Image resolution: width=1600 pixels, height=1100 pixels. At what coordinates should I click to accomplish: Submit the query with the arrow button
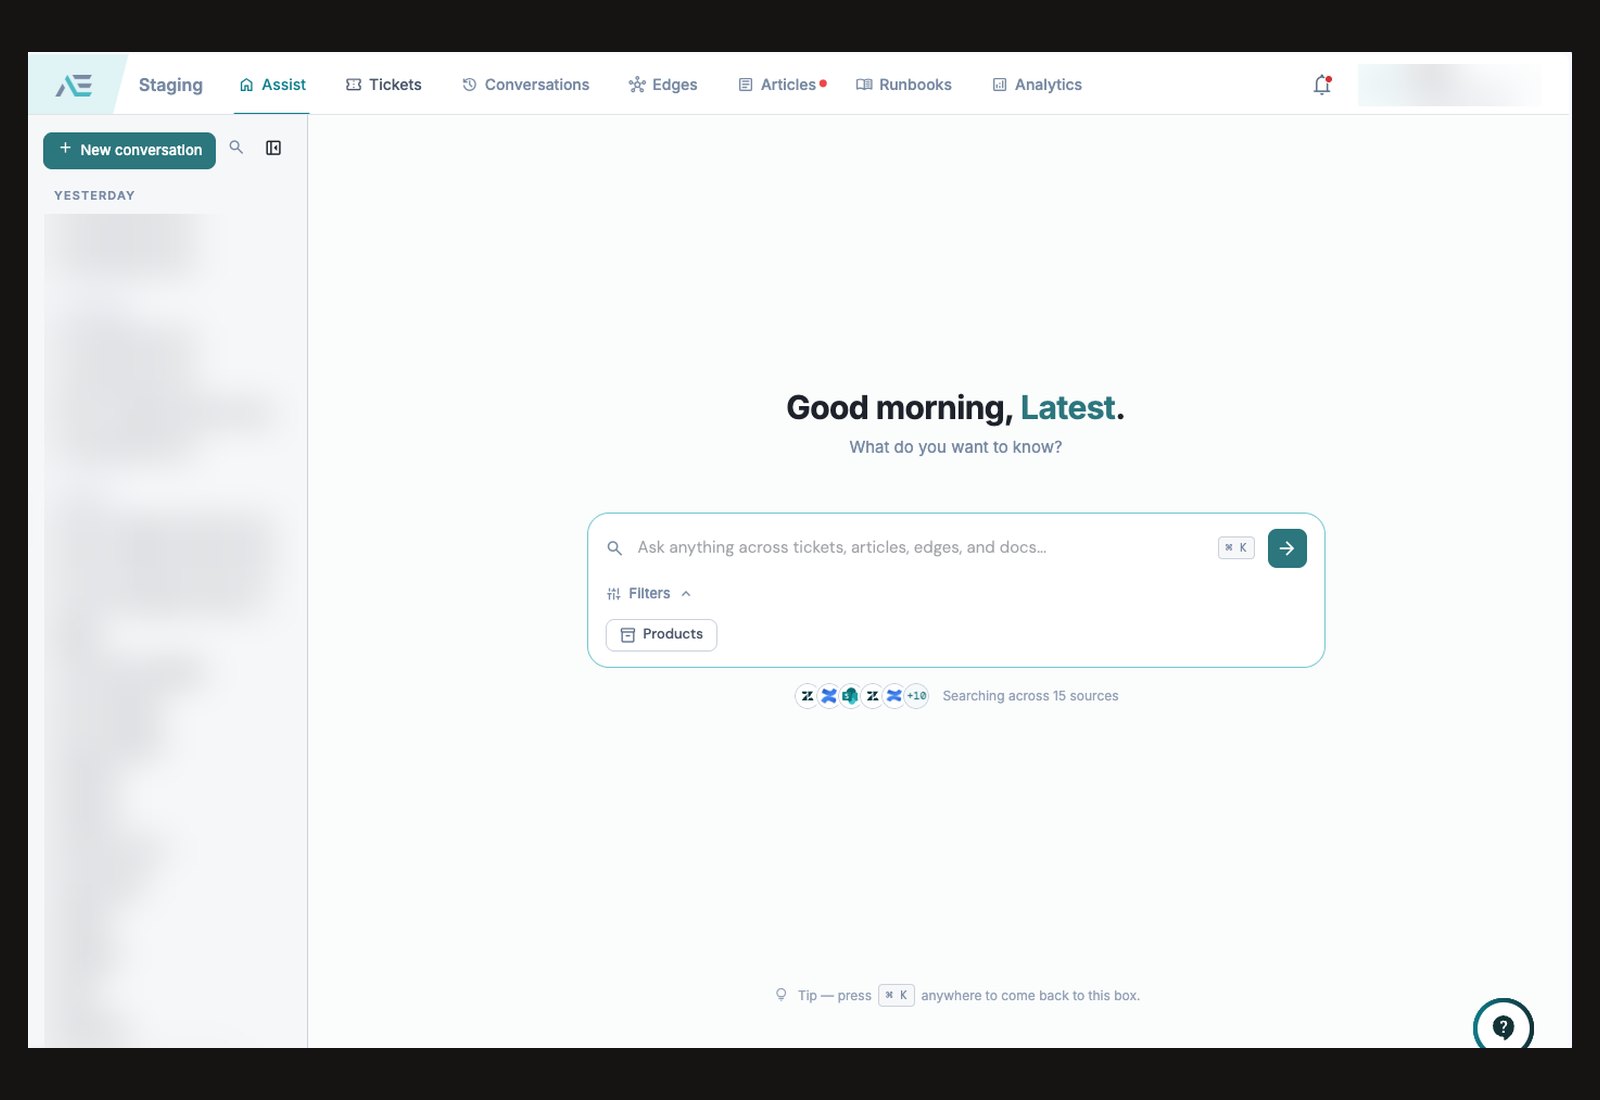[1287, 548]
